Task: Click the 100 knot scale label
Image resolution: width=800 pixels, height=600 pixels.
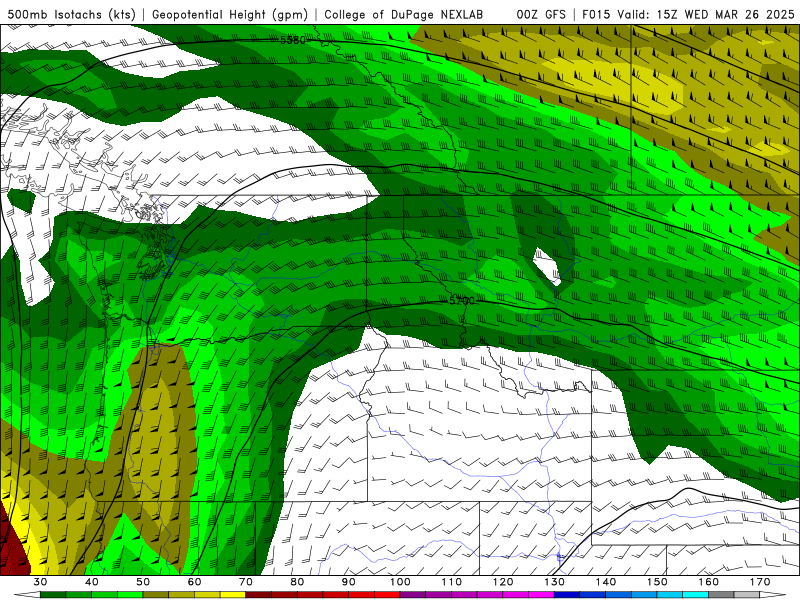Action: pyautogui.click(x=400, y=582)
